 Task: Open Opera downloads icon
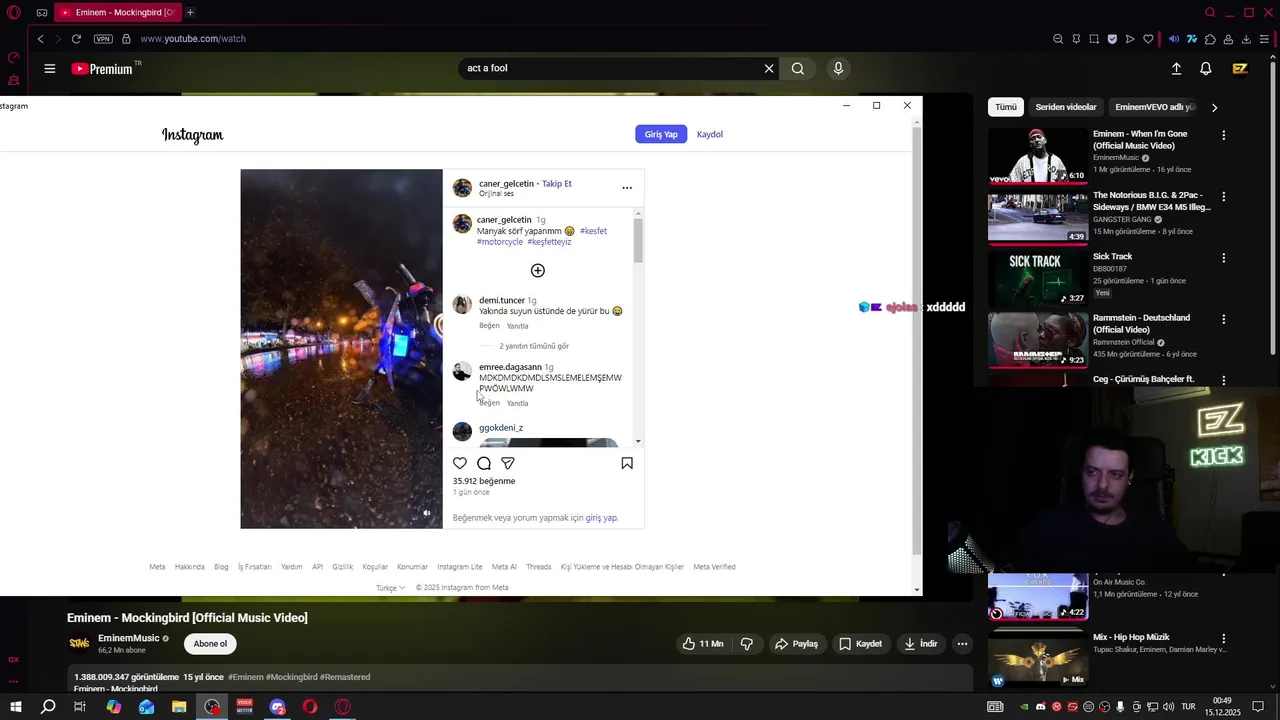[x=1246, y=39]
